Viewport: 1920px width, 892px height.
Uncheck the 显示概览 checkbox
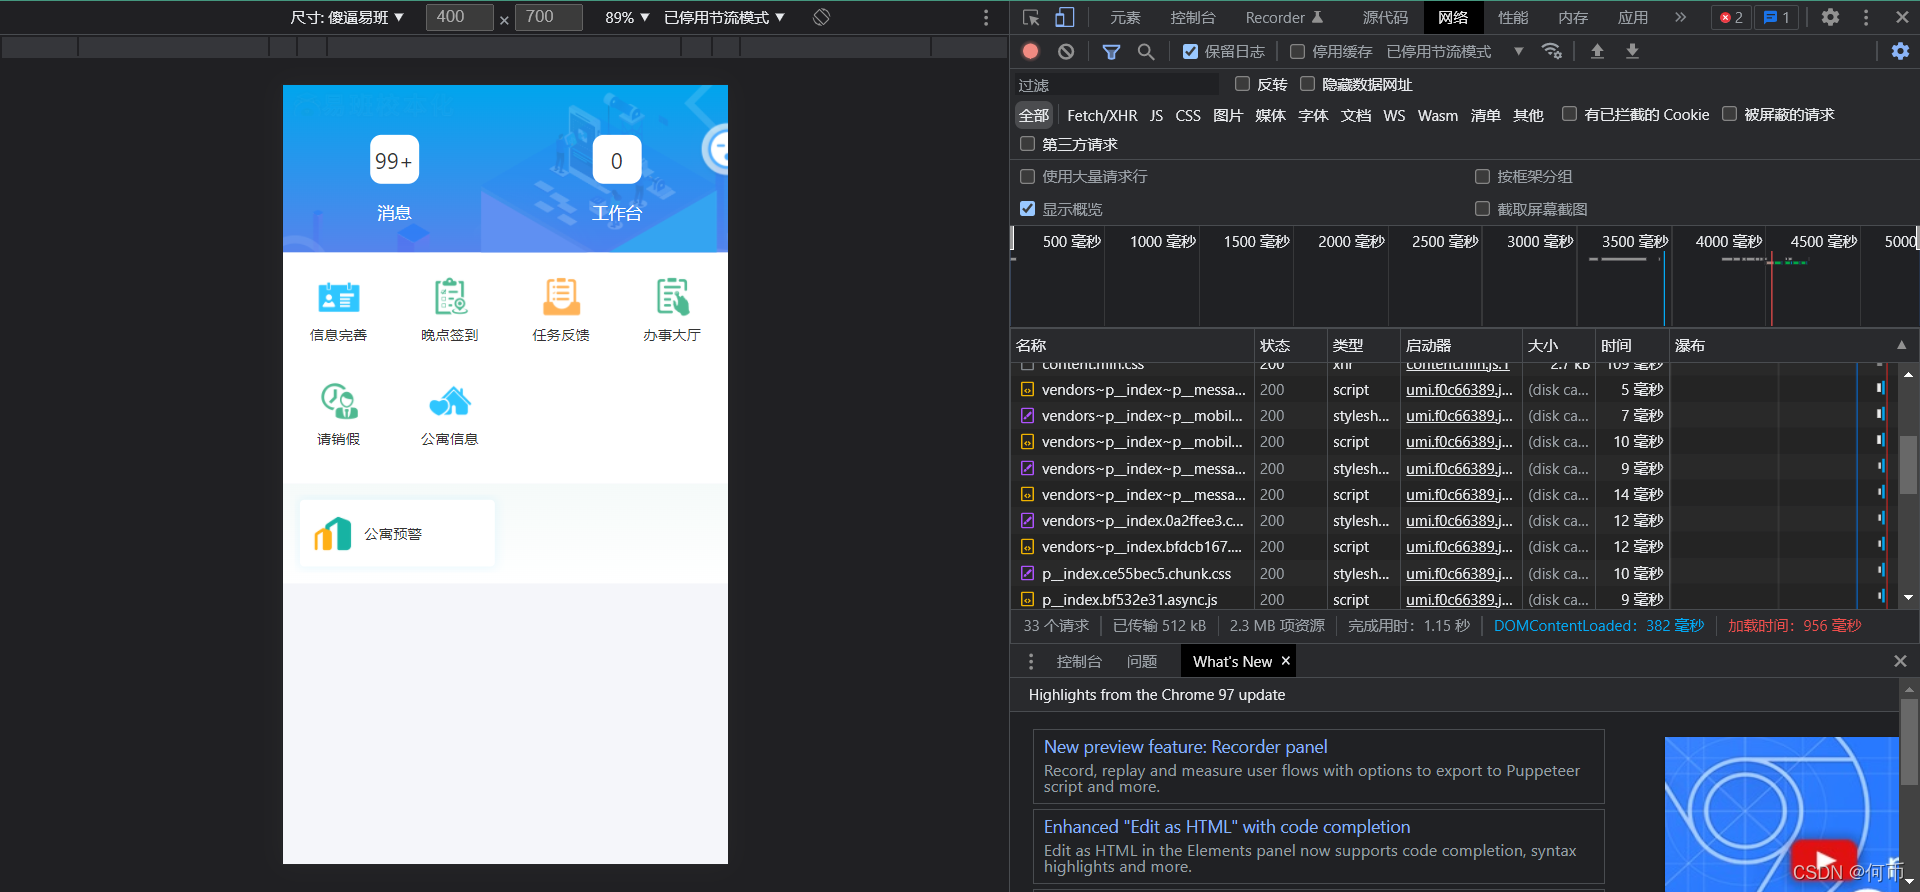(x=1027, y=209)
